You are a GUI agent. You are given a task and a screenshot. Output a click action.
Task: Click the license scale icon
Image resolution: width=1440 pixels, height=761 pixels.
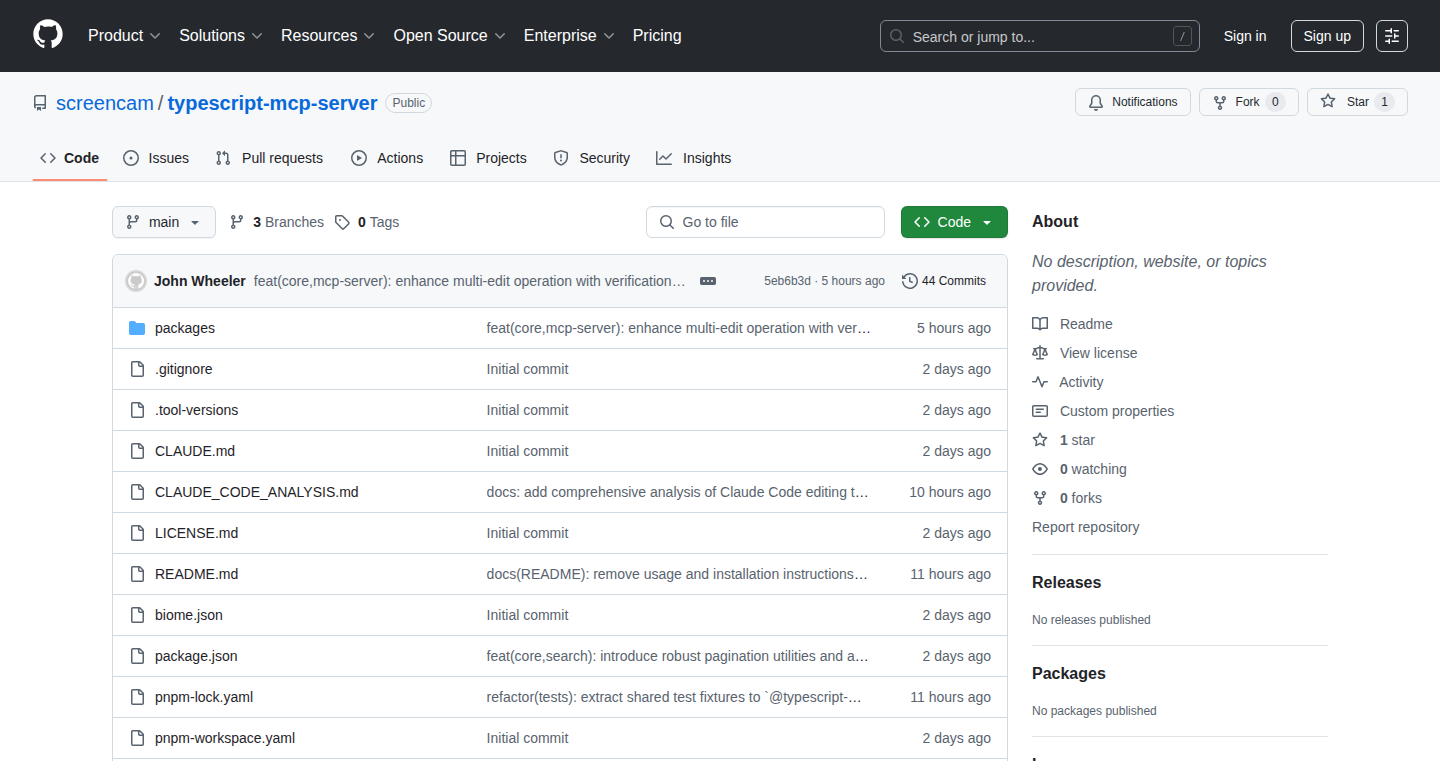[x=1040, y=353]
